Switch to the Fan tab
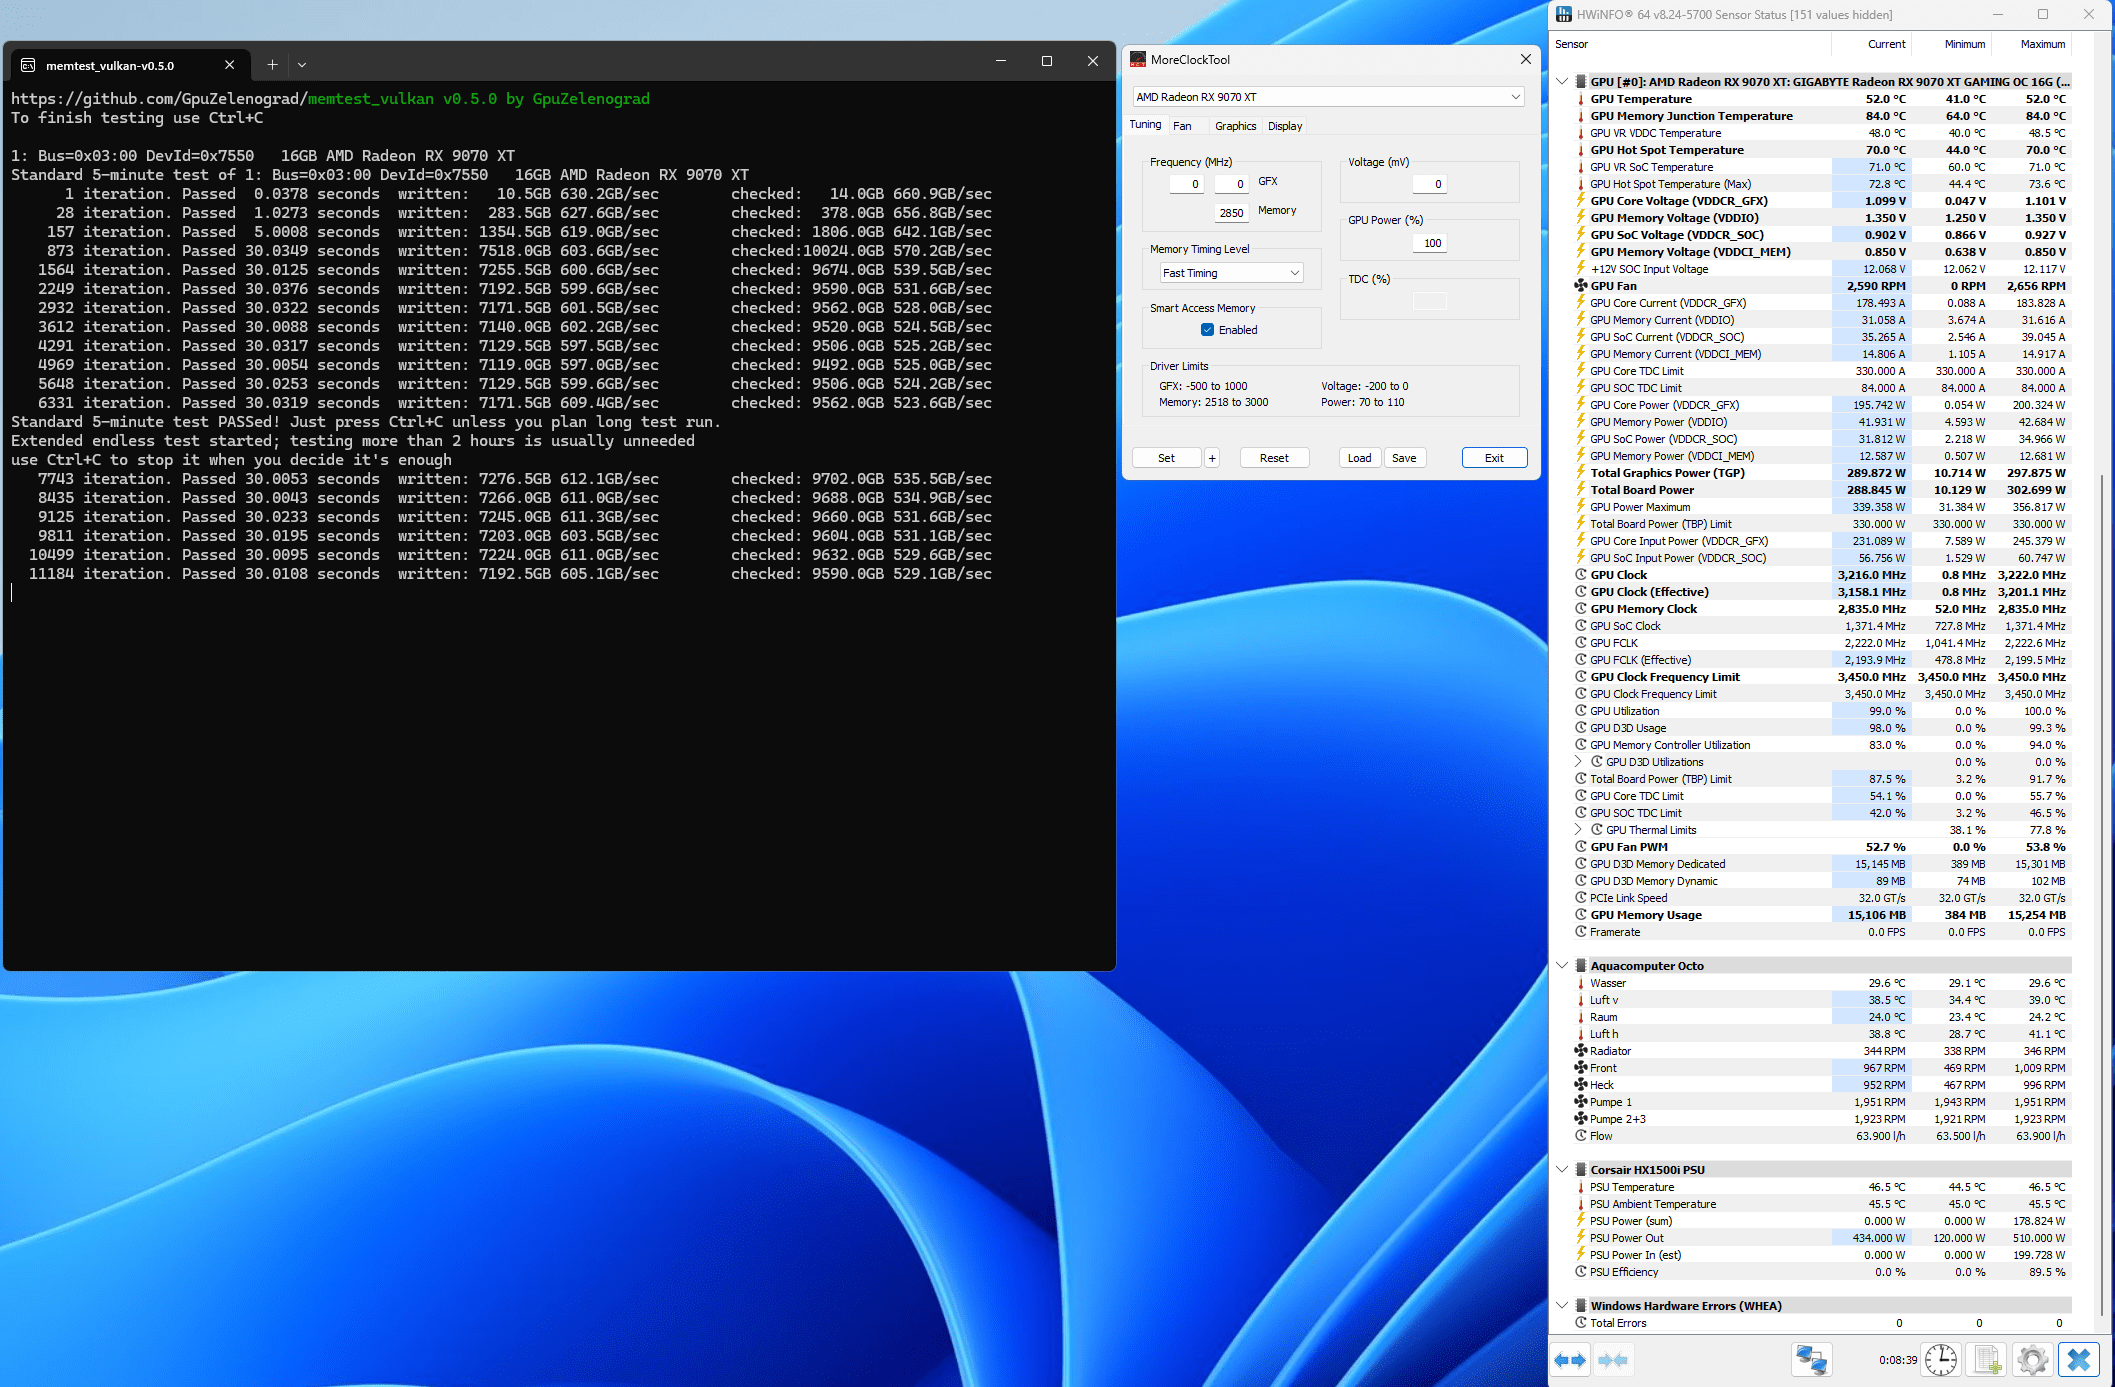2115x1387 pixels. click(1182, 126)
